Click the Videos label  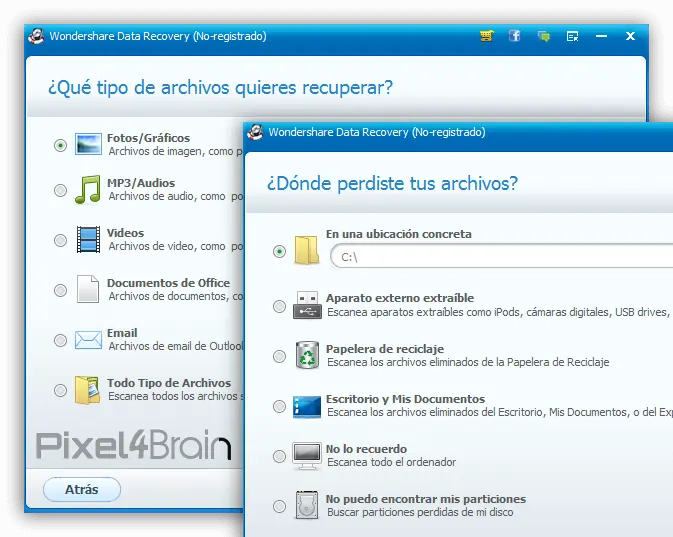tap(125, 233)
